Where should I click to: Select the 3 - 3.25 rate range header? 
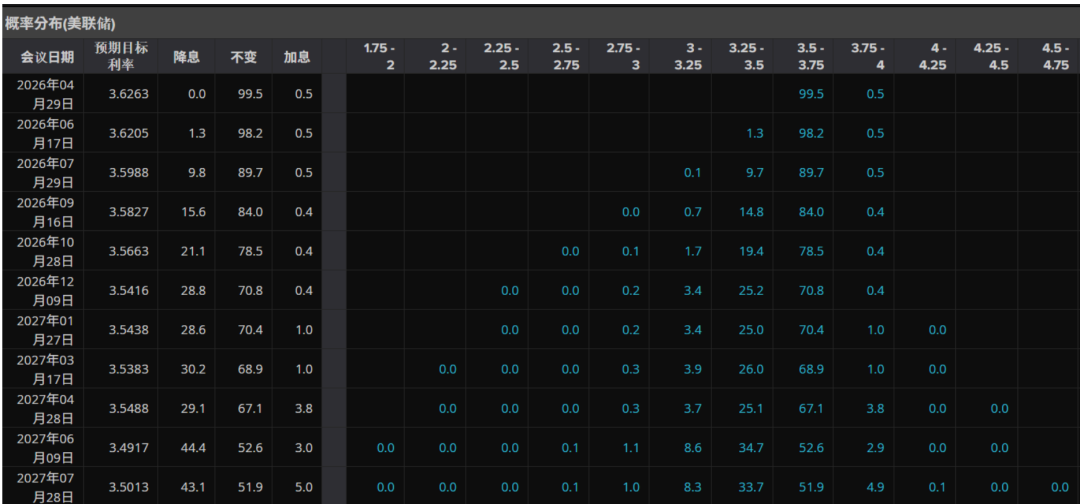tap(687, 58)
